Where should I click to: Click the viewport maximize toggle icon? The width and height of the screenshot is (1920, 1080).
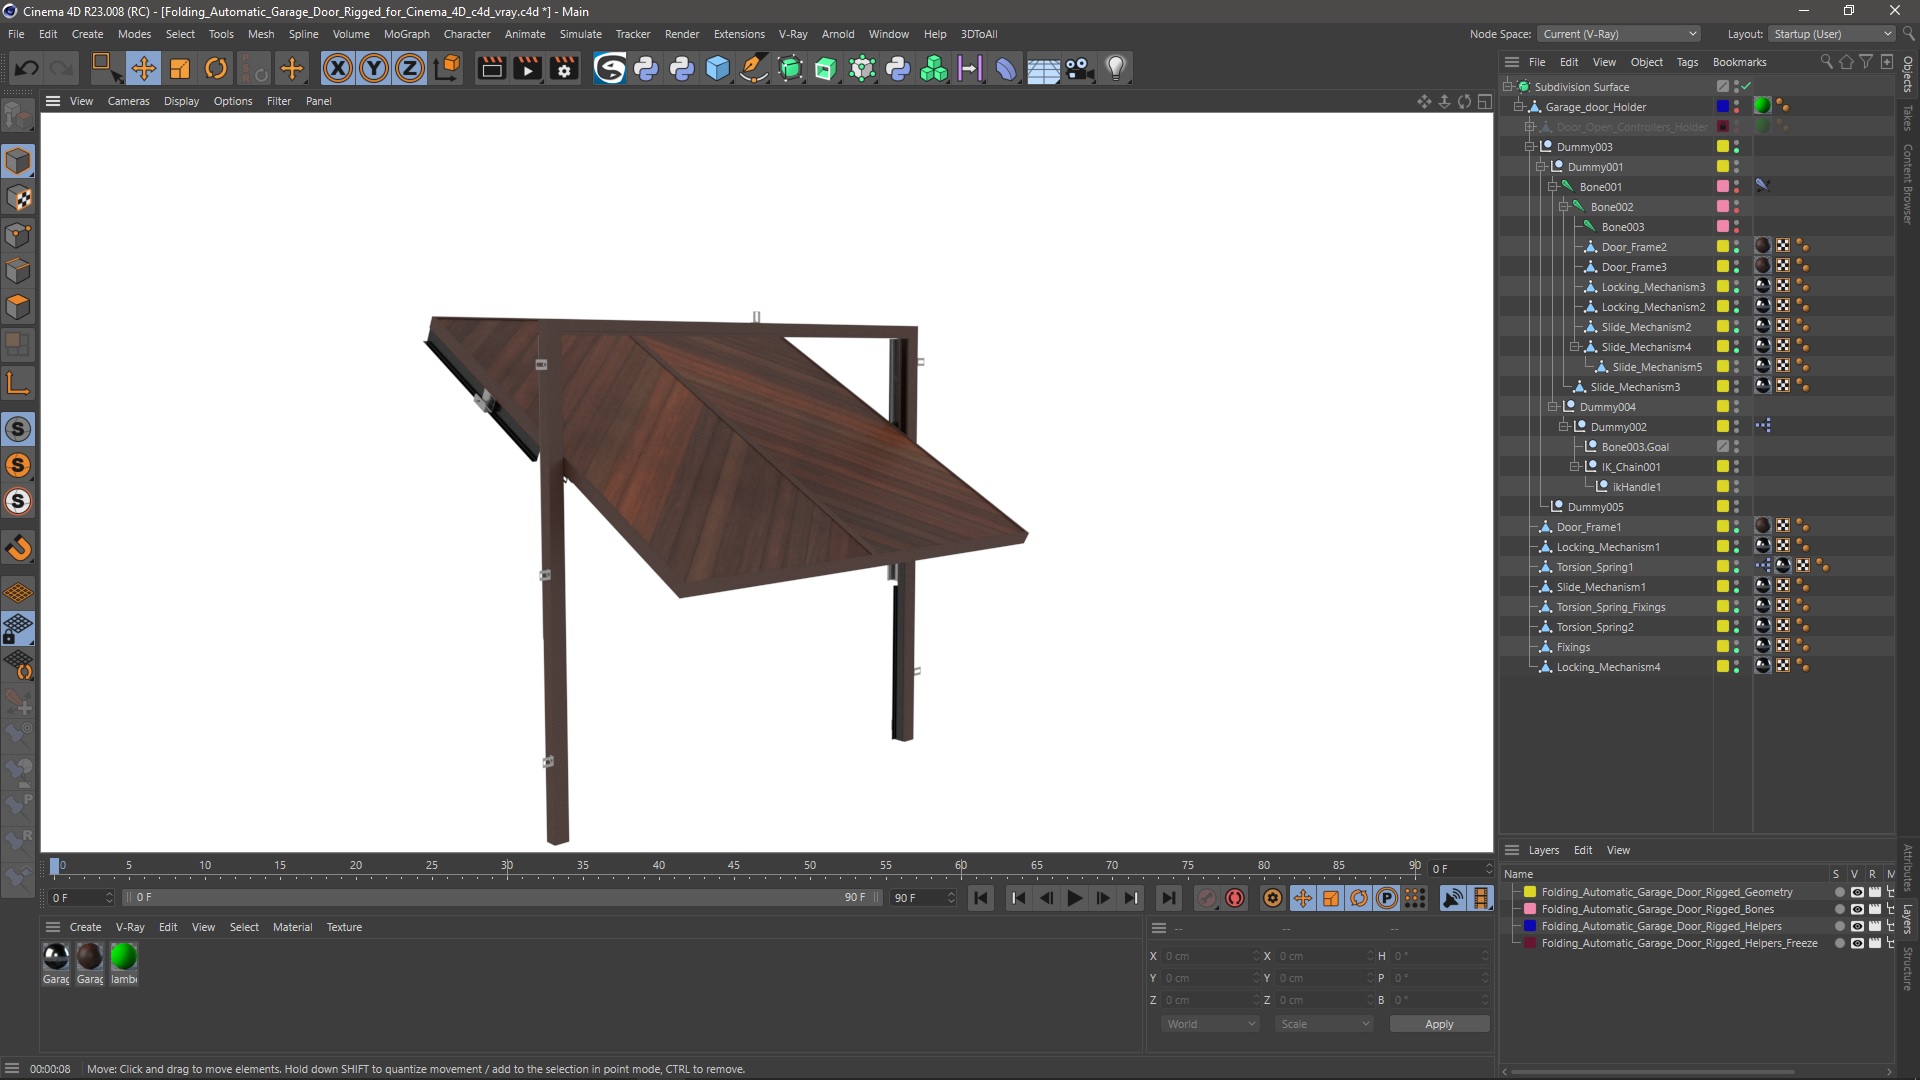(x=1485, y=101)
